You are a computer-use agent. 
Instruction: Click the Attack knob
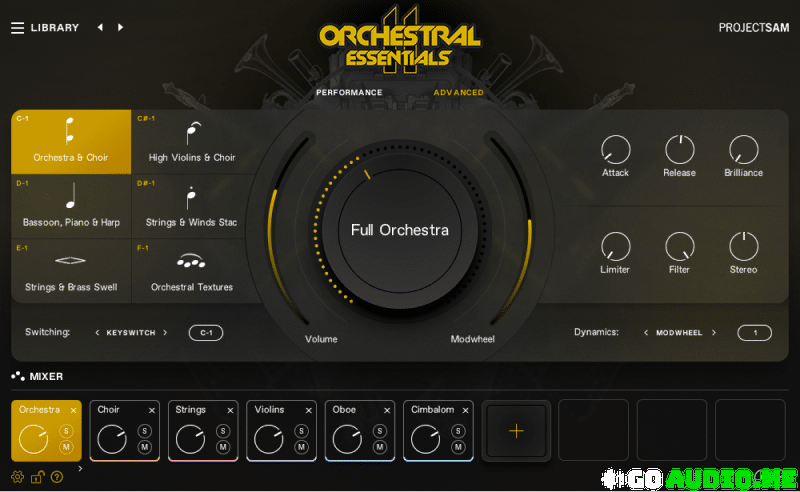(615, 151)
